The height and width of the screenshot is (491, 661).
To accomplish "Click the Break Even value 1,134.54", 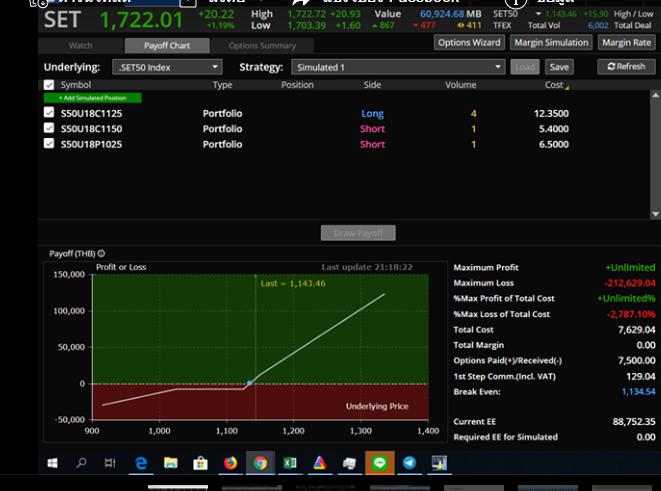I will [638, 392].
